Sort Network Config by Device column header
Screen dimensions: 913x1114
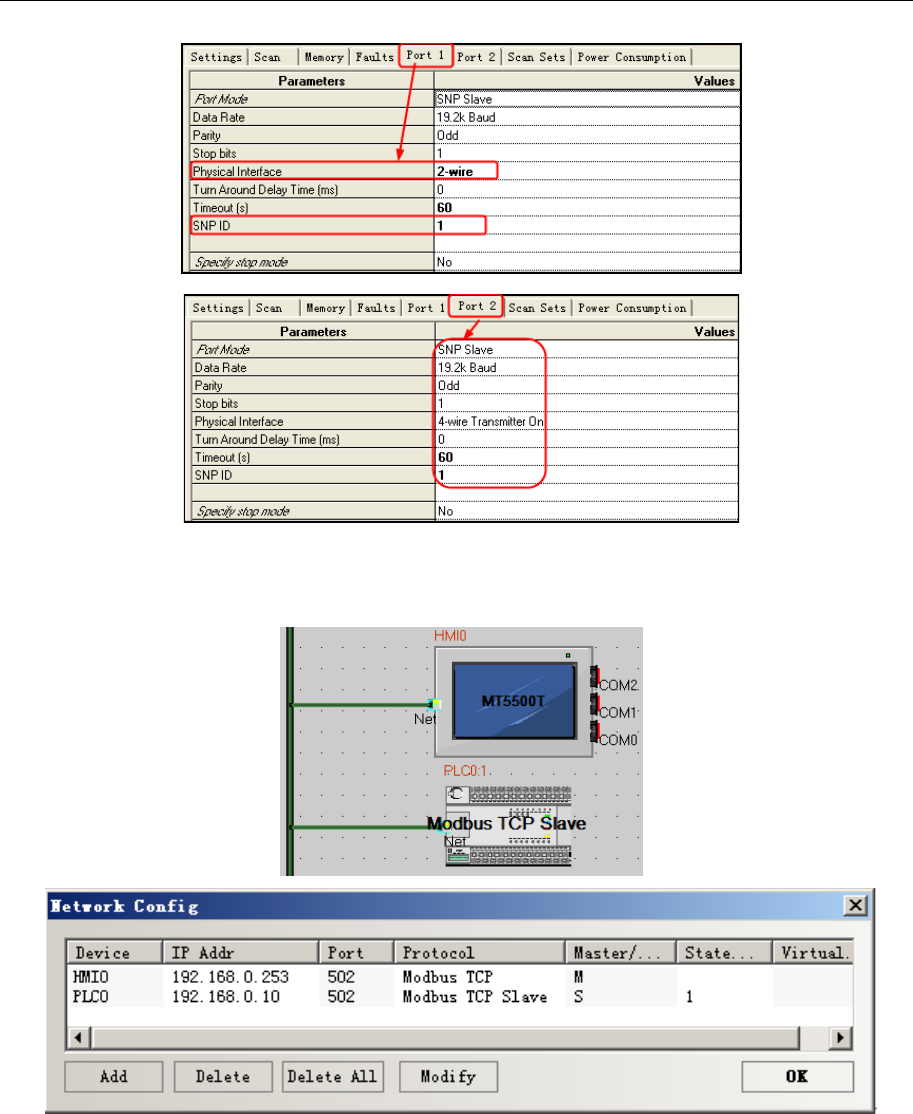pyautogui.click(x=115, y=953)
